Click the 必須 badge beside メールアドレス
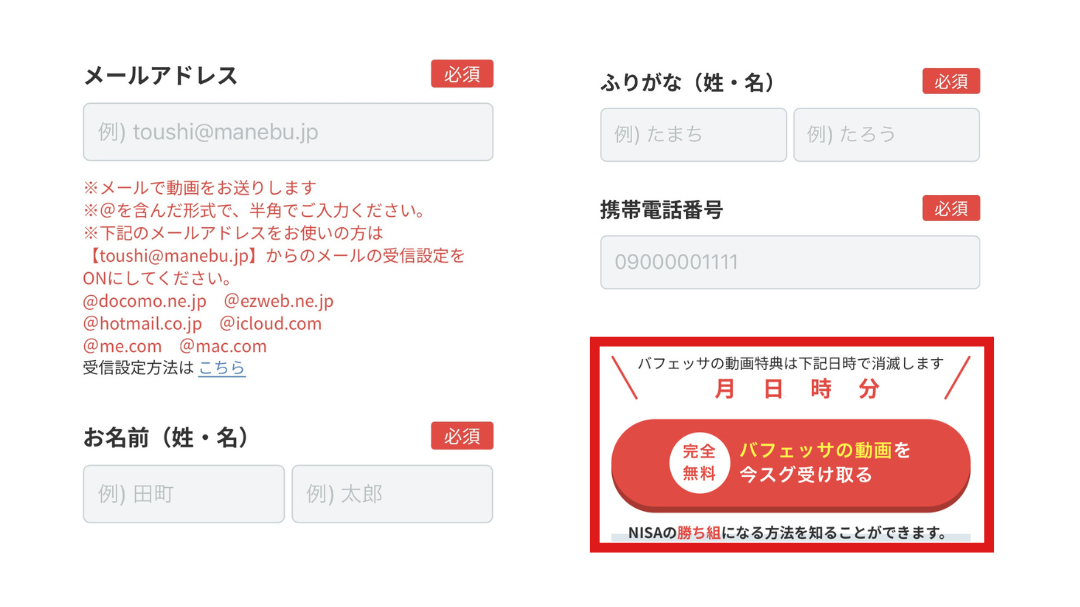 [x=462, y=74]
